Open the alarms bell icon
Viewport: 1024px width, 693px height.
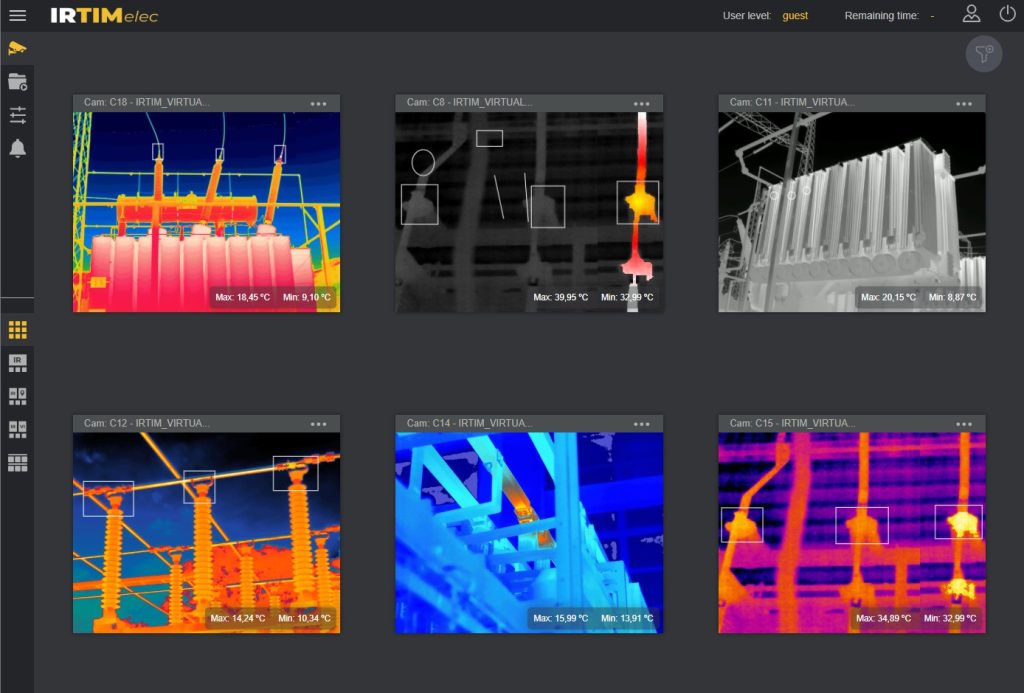coord(17,149)
